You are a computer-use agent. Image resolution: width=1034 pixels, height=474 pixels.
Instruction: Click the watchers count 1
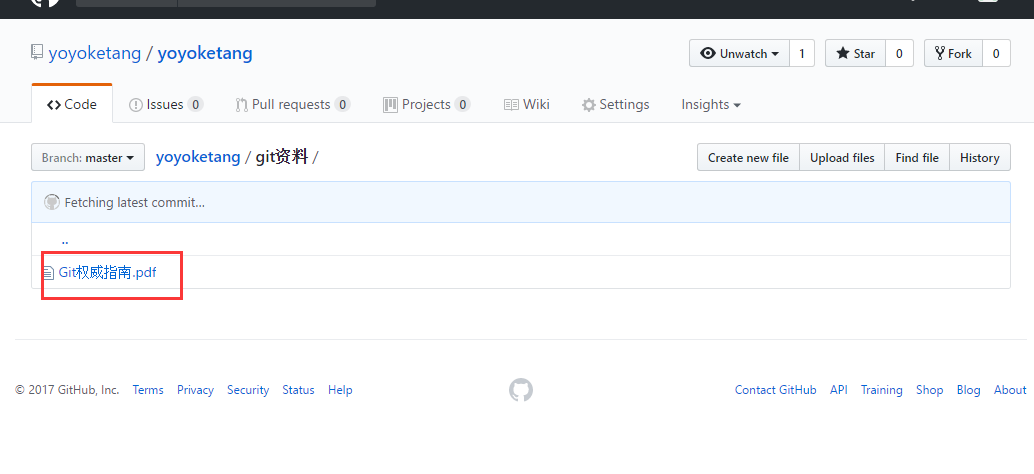[x=802, y=53]
